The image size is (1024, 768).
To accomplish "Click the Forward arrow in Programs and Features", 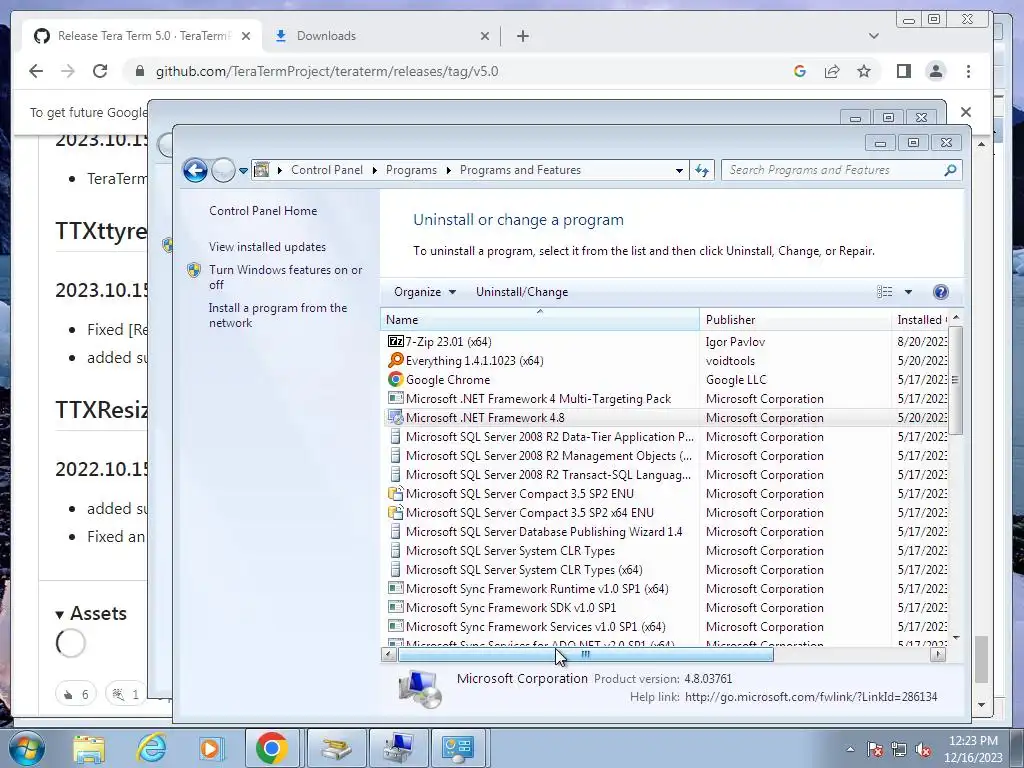I will tap(223, 170).
